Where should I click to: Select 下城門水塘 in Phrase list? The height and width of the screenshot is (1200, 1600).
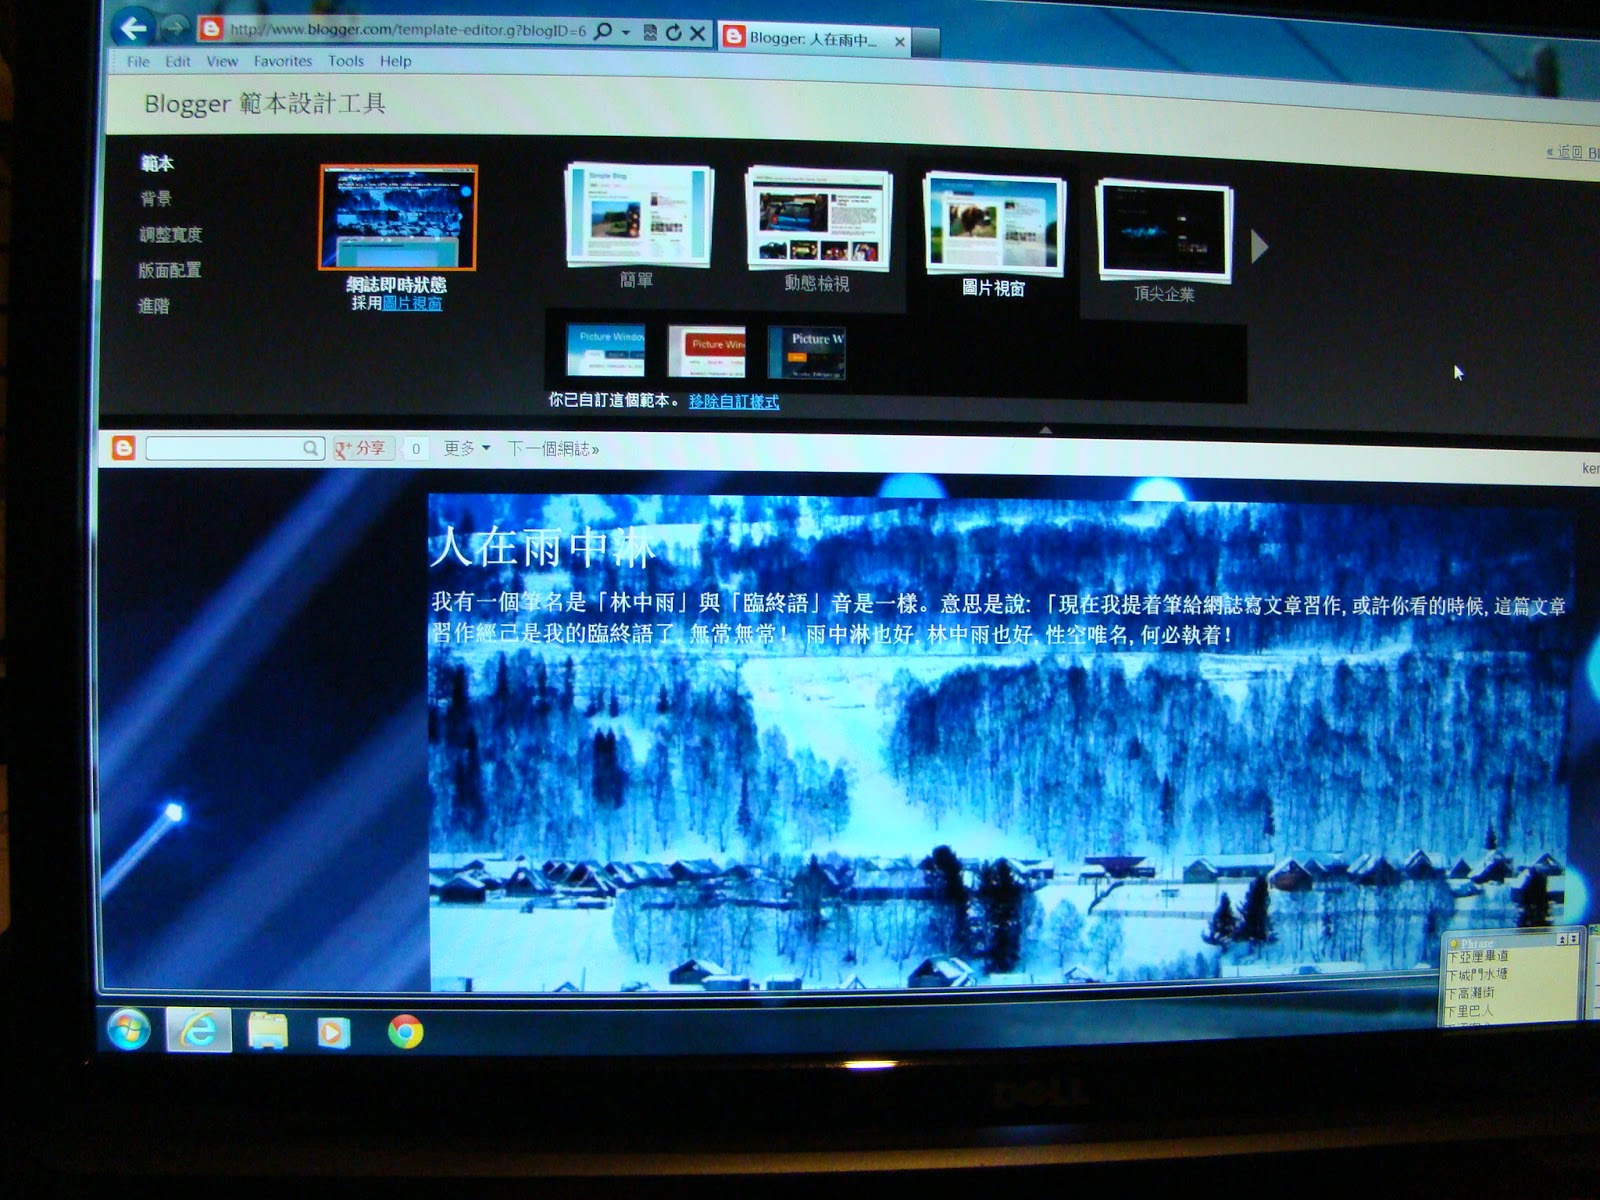point(1477,974)
